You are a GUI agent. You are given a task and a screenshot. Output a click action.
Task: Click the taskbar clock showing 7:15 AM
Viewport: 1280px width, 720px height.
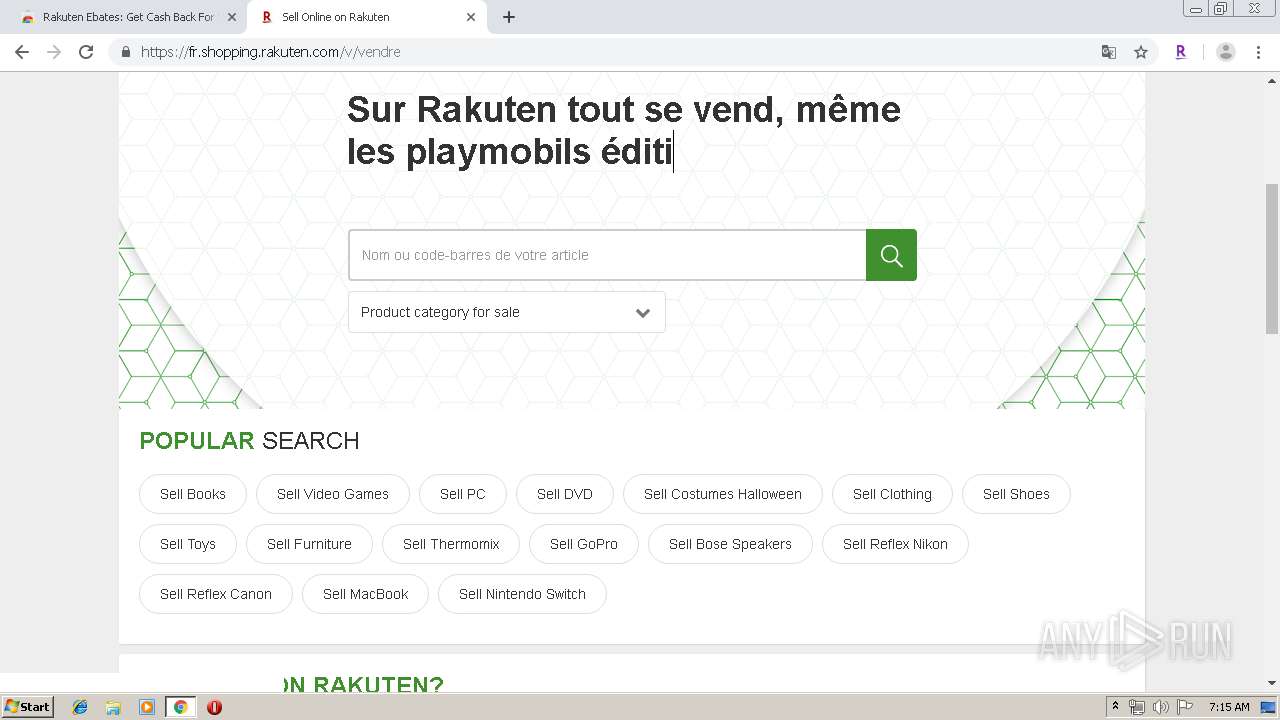point(1229,707)
